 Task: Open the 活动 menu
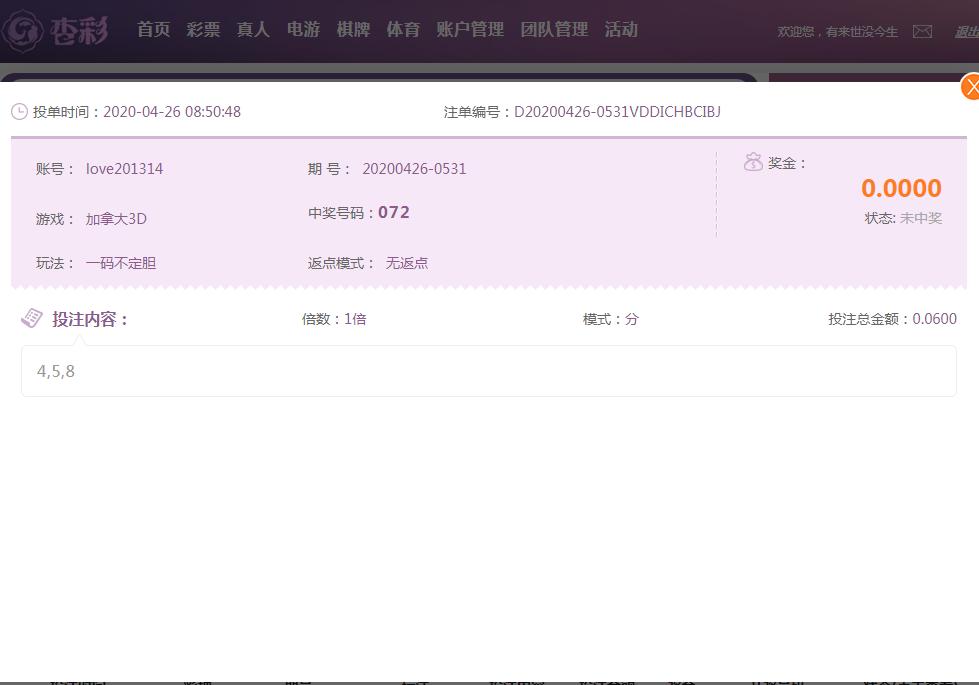[x=621, y=29]
